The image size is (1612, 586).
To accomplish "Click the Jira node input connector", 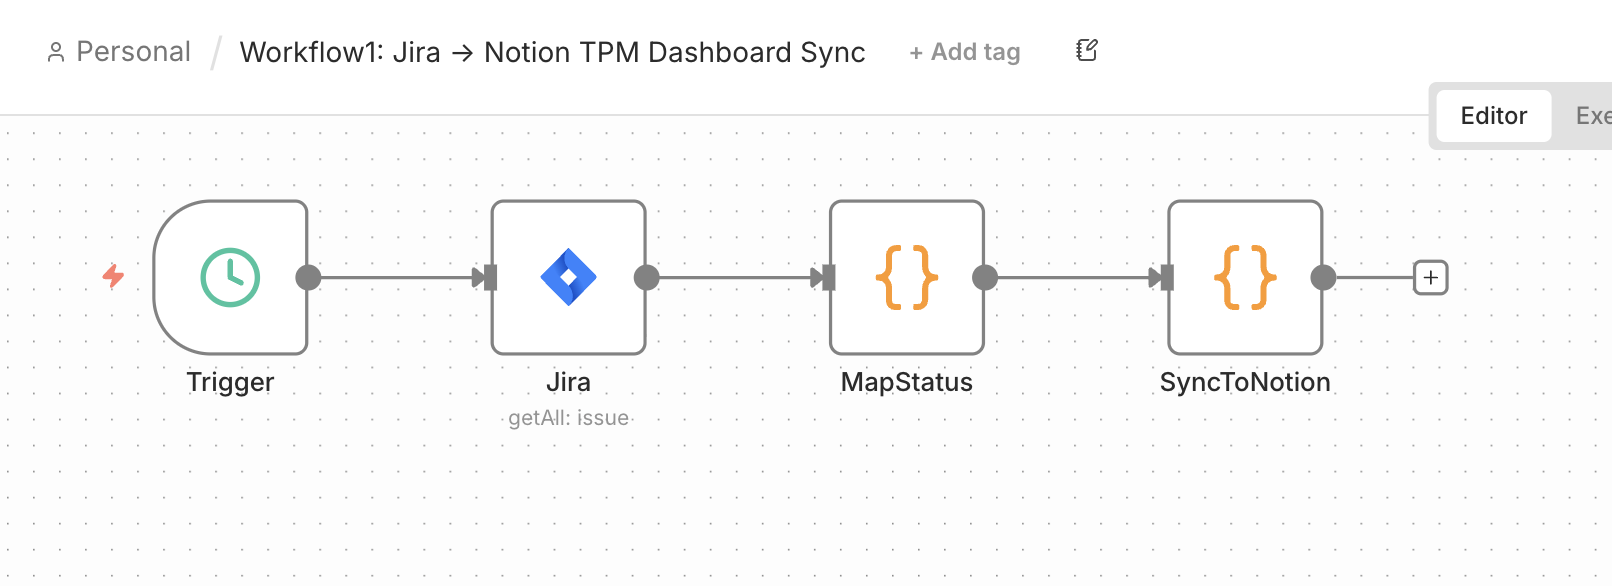I will (490, 277).
